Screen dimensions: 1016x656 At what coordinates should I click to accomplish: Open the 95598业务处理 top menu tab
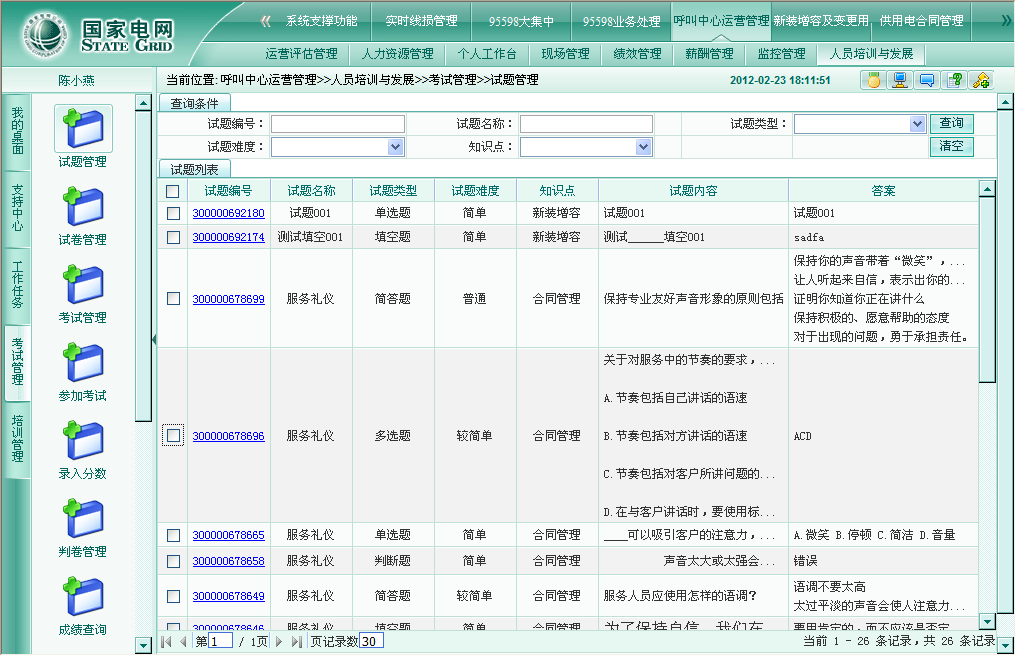point(621,20)
